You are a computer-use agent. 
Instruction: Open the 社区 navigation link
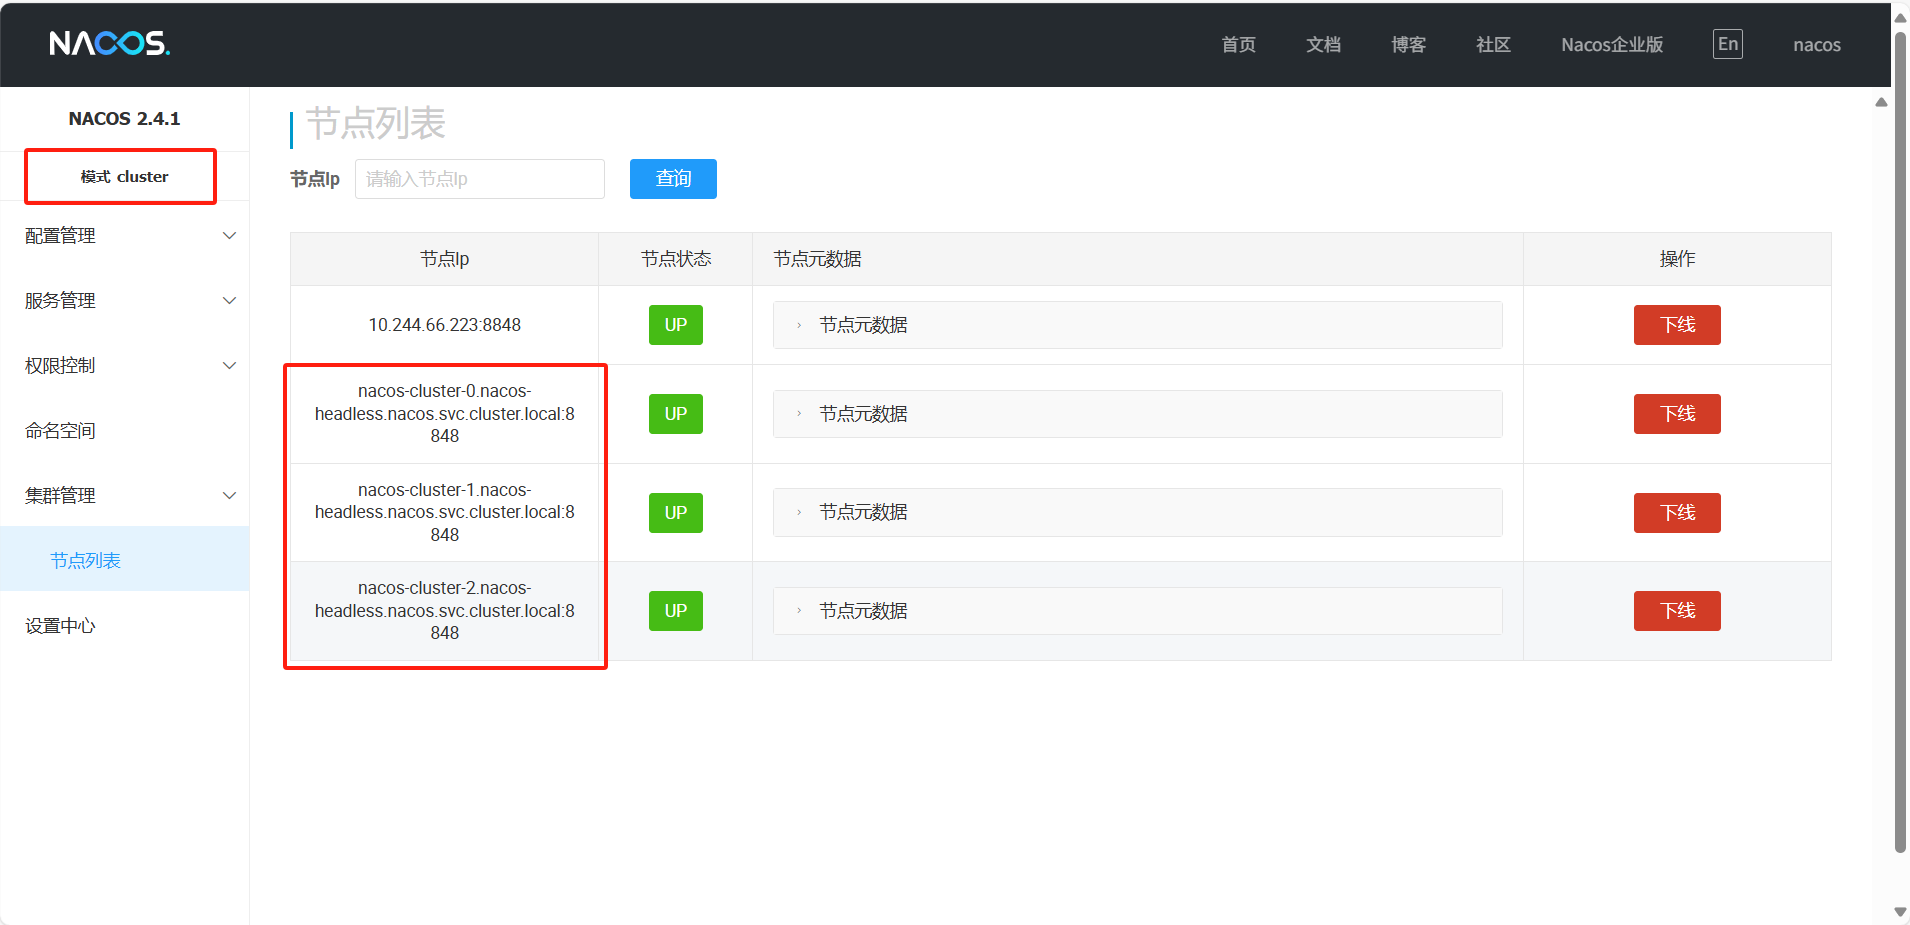click(x=1493, y=45)
